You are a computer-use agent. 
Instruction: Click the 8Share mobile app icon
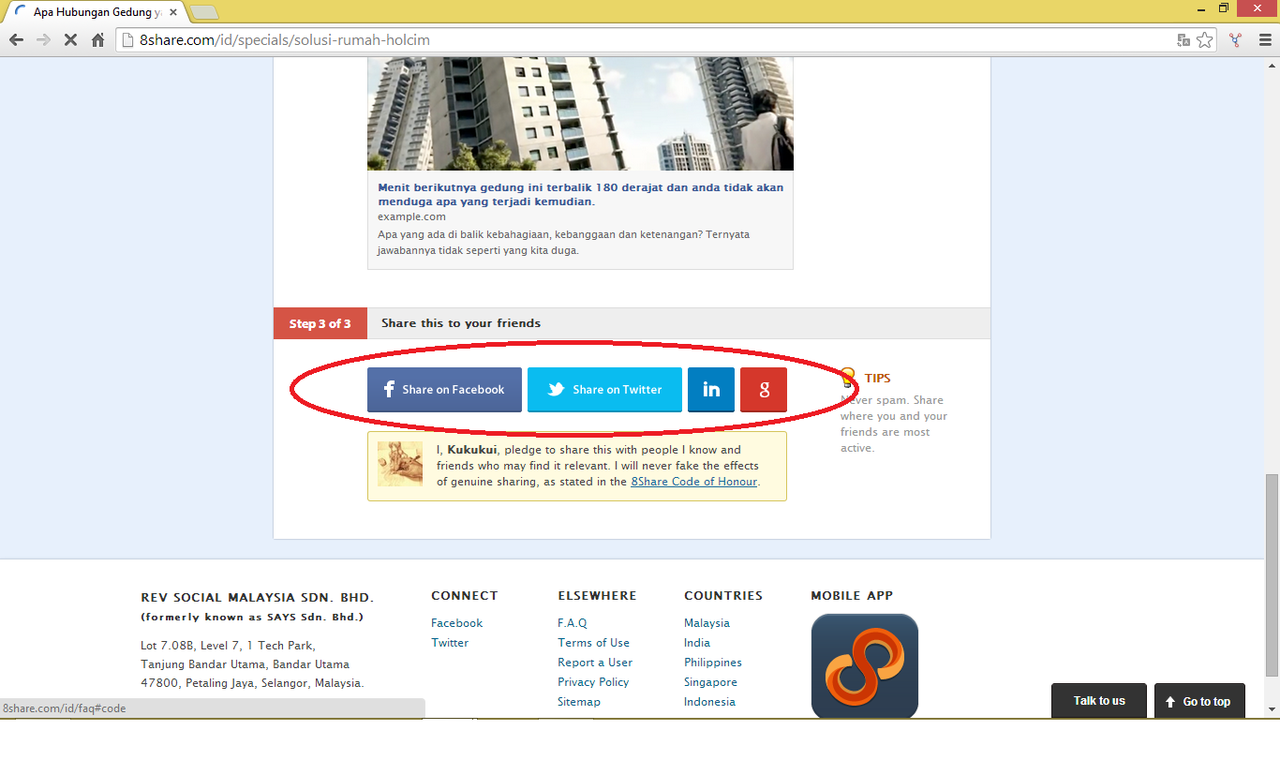point(864,666)
